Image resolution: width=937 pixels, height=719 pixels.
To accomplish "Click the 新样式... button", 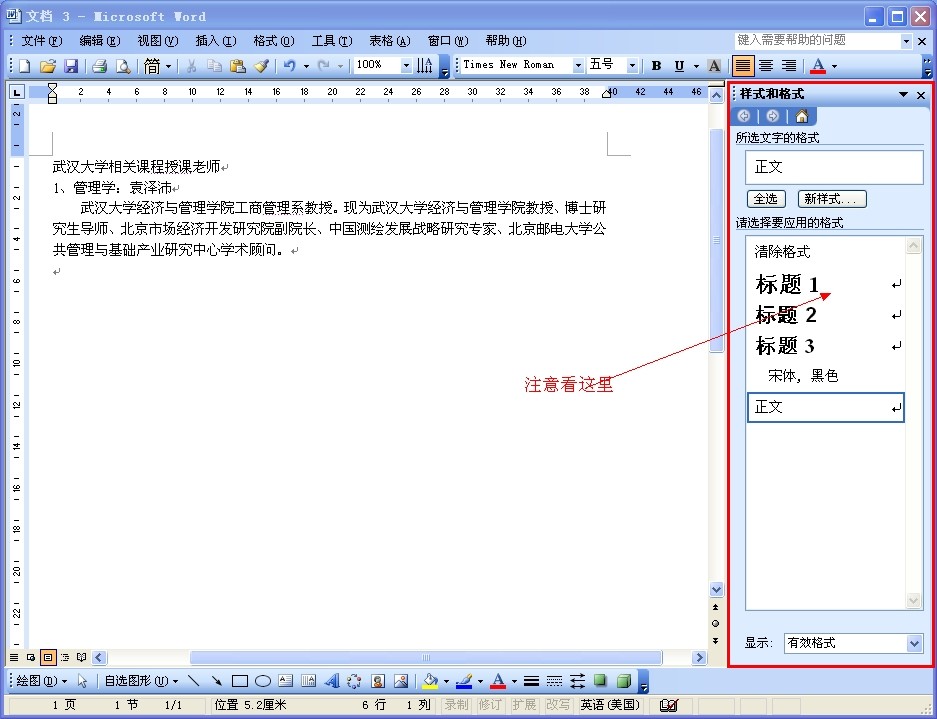I will pyautogui.click(x=831, y=199).
